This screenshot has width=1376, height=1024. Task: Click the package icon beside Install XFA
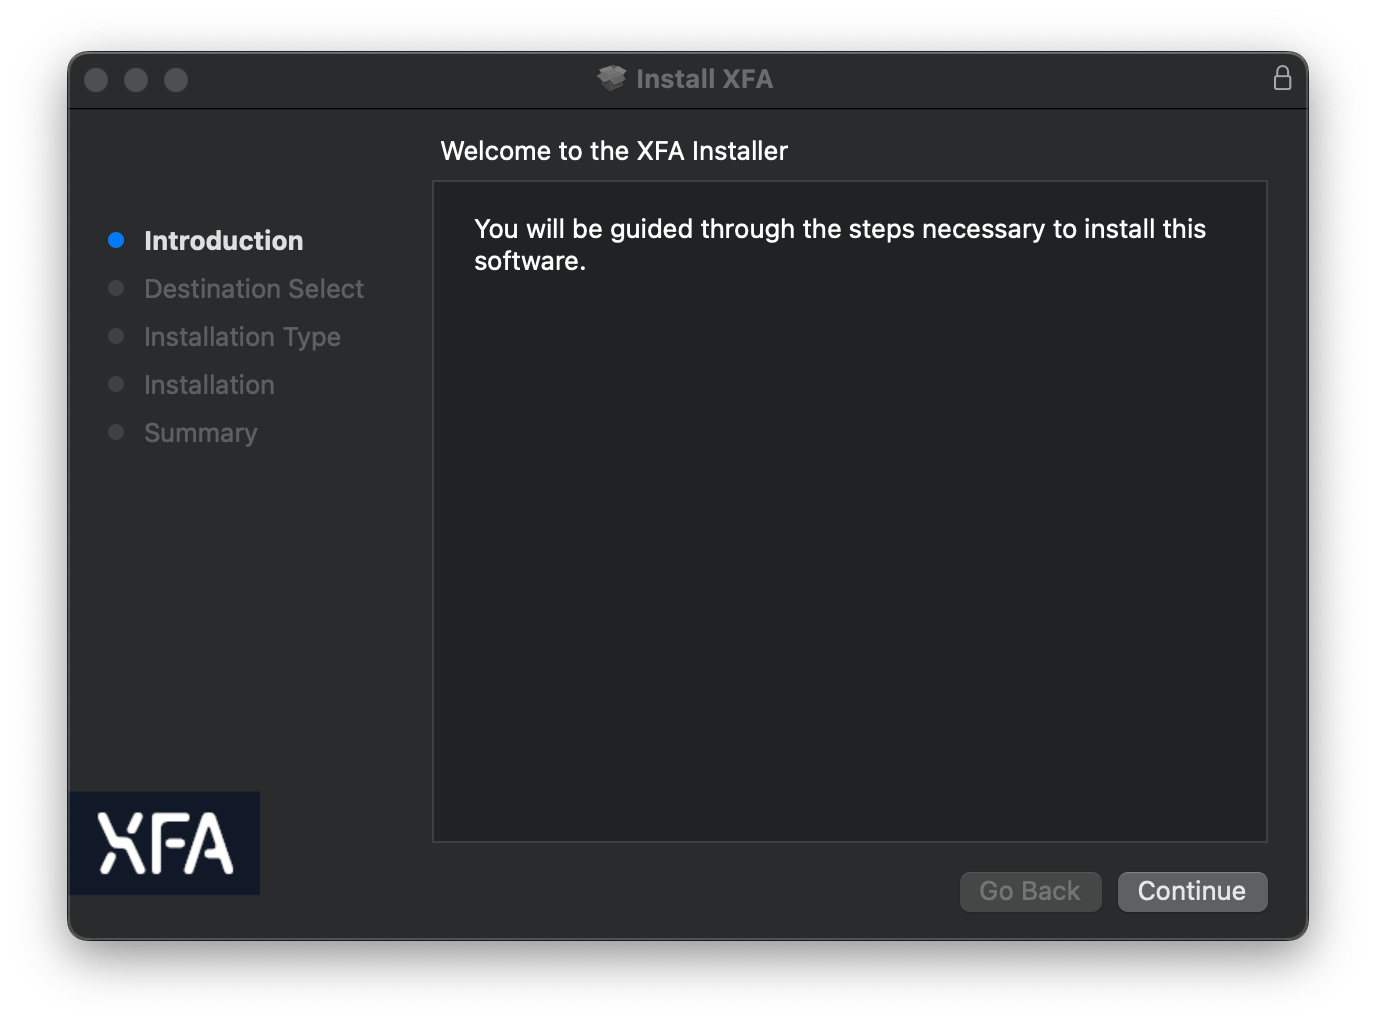click(x=611, y=78)
